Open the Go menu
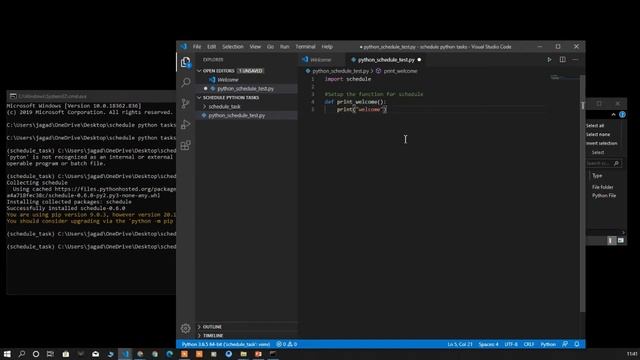This screenshot has height=360, width=640. (270, 47)
